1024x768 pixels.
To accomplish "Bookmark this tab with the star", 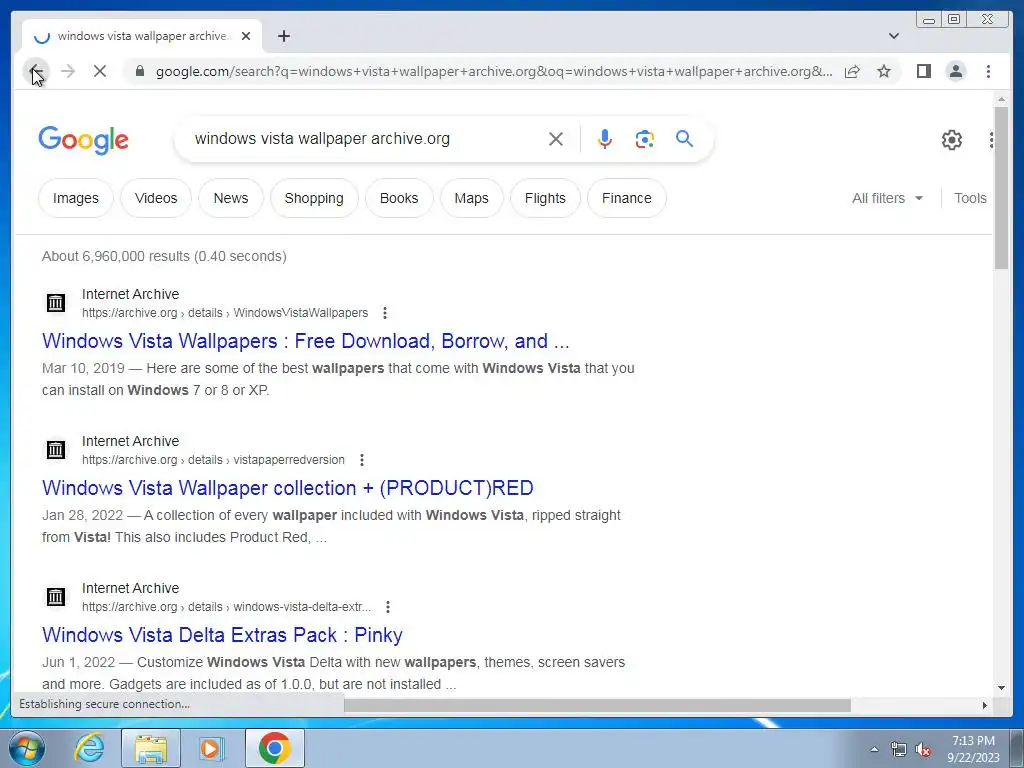I will (x=884, y=71).
